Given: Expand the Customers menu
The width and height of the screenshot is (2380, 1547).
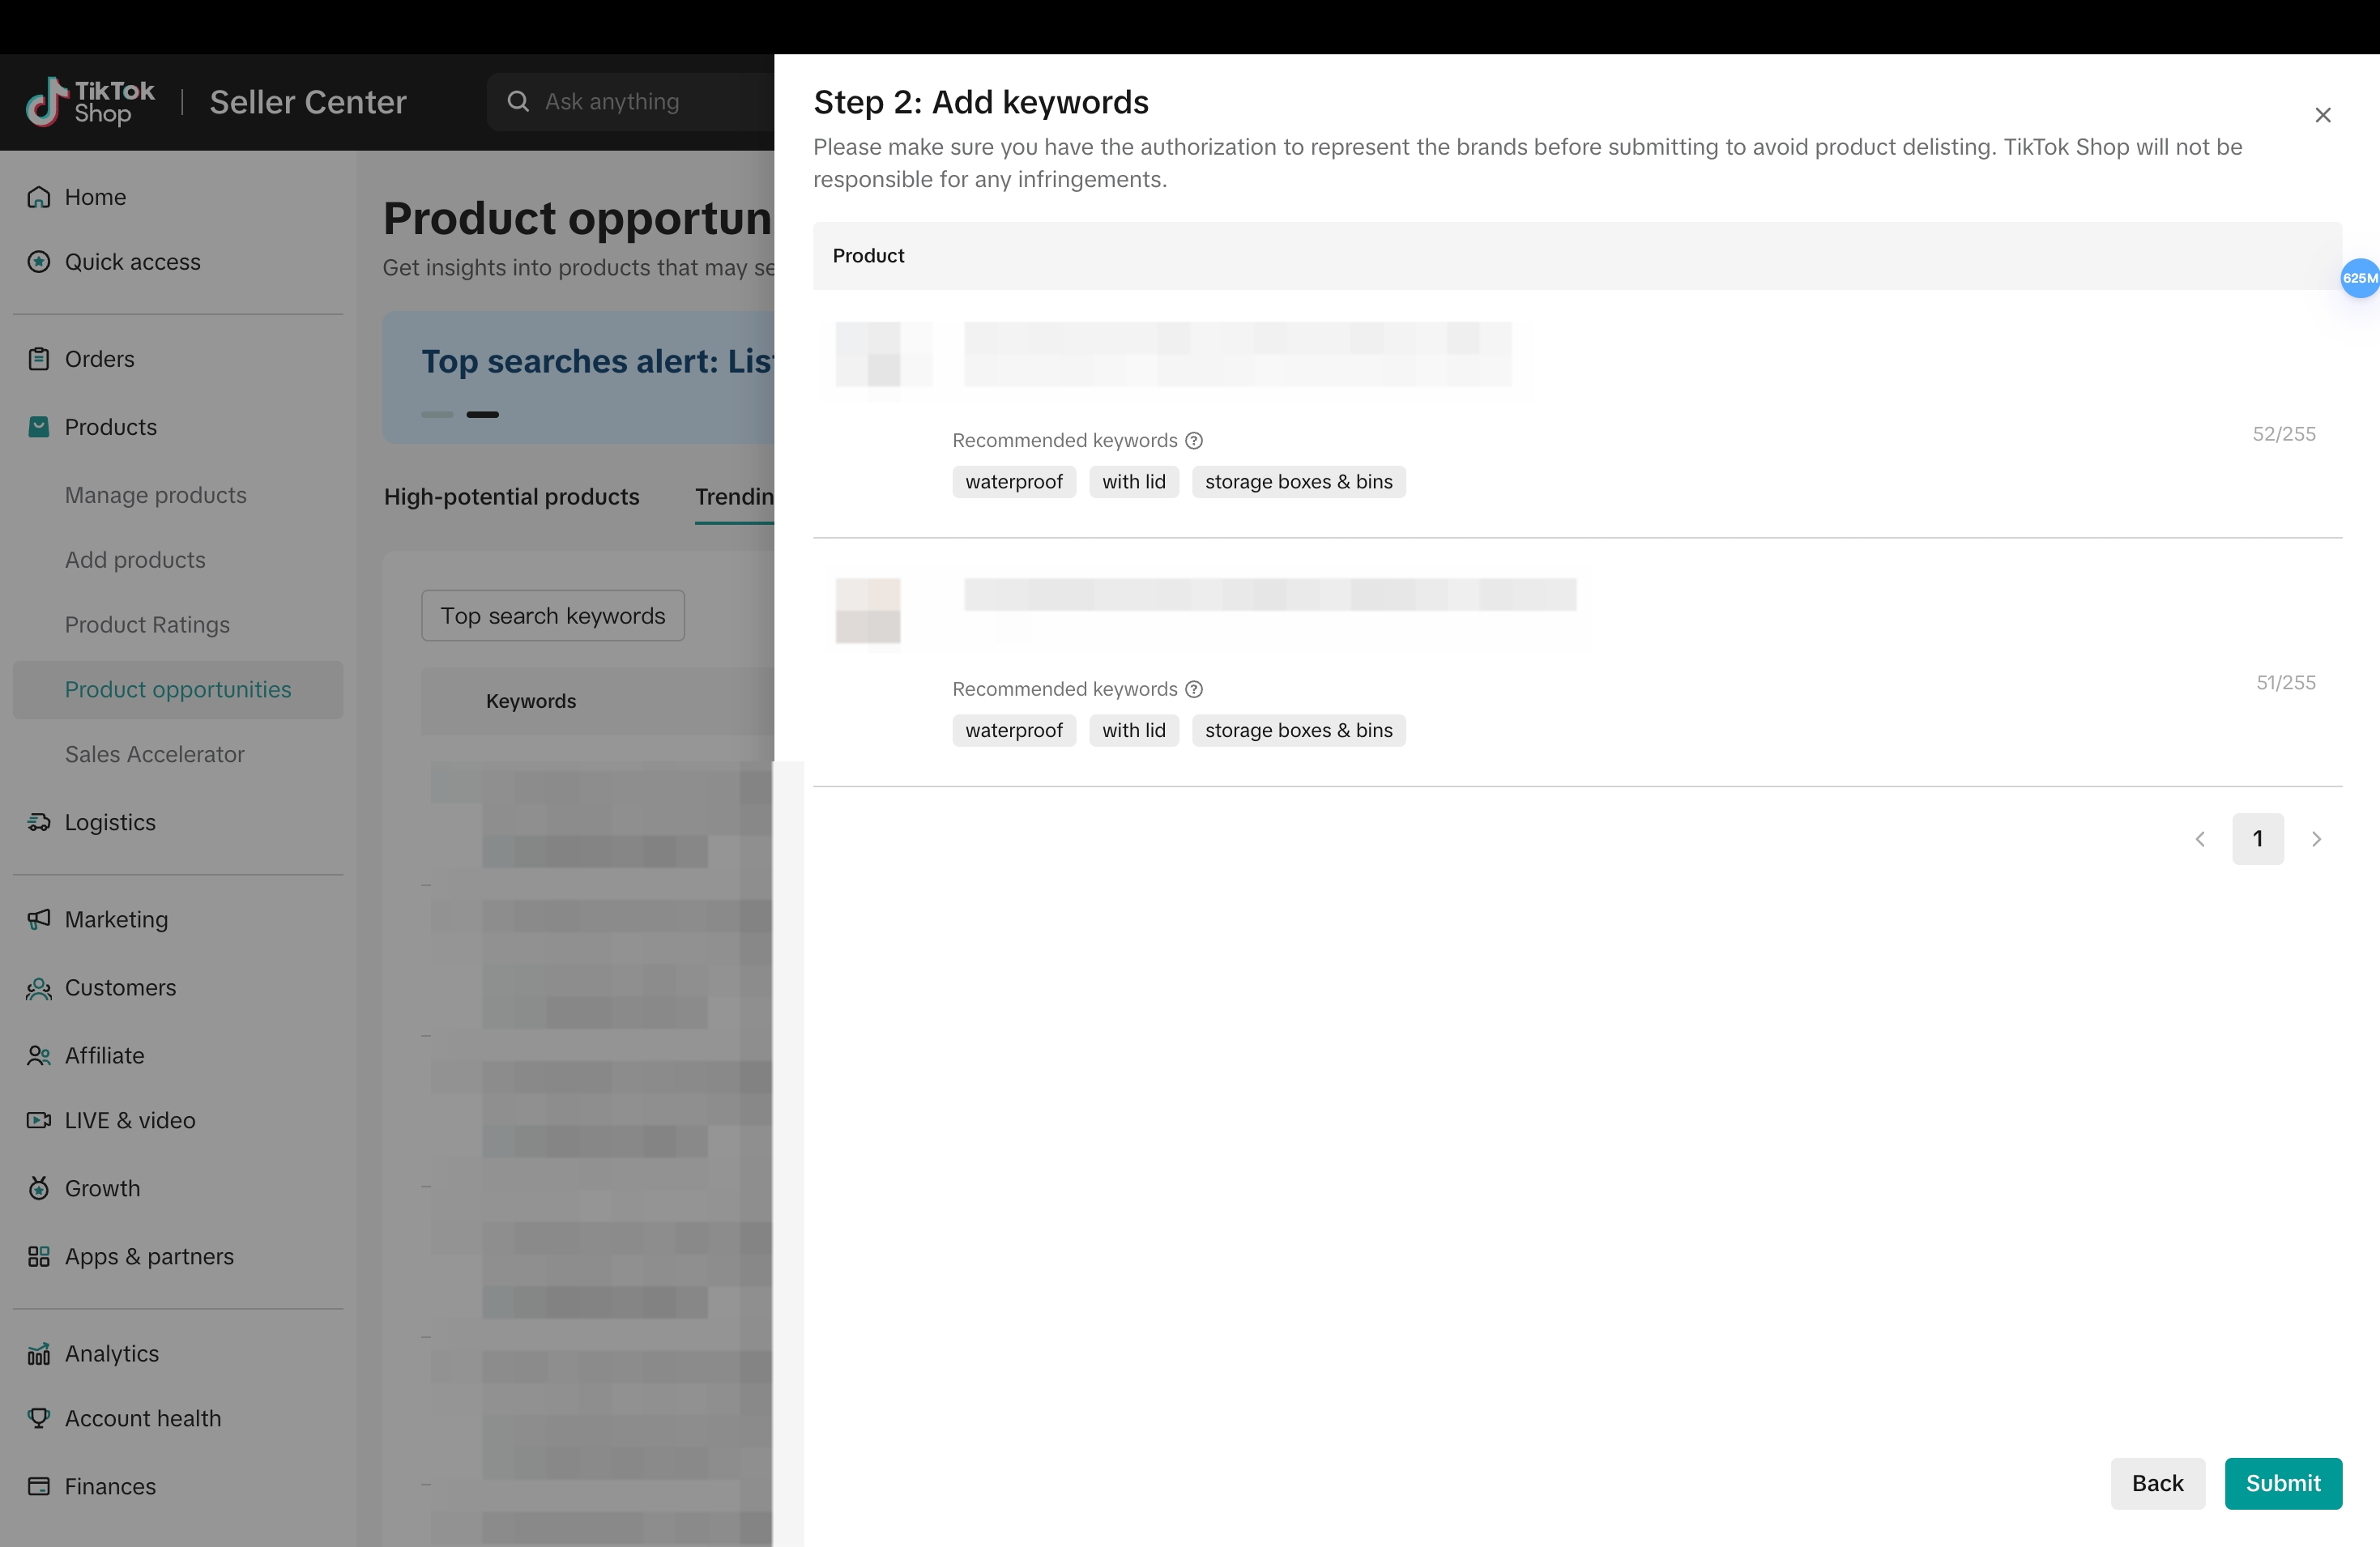Looking at the screenshot, I should click(178, 988).
